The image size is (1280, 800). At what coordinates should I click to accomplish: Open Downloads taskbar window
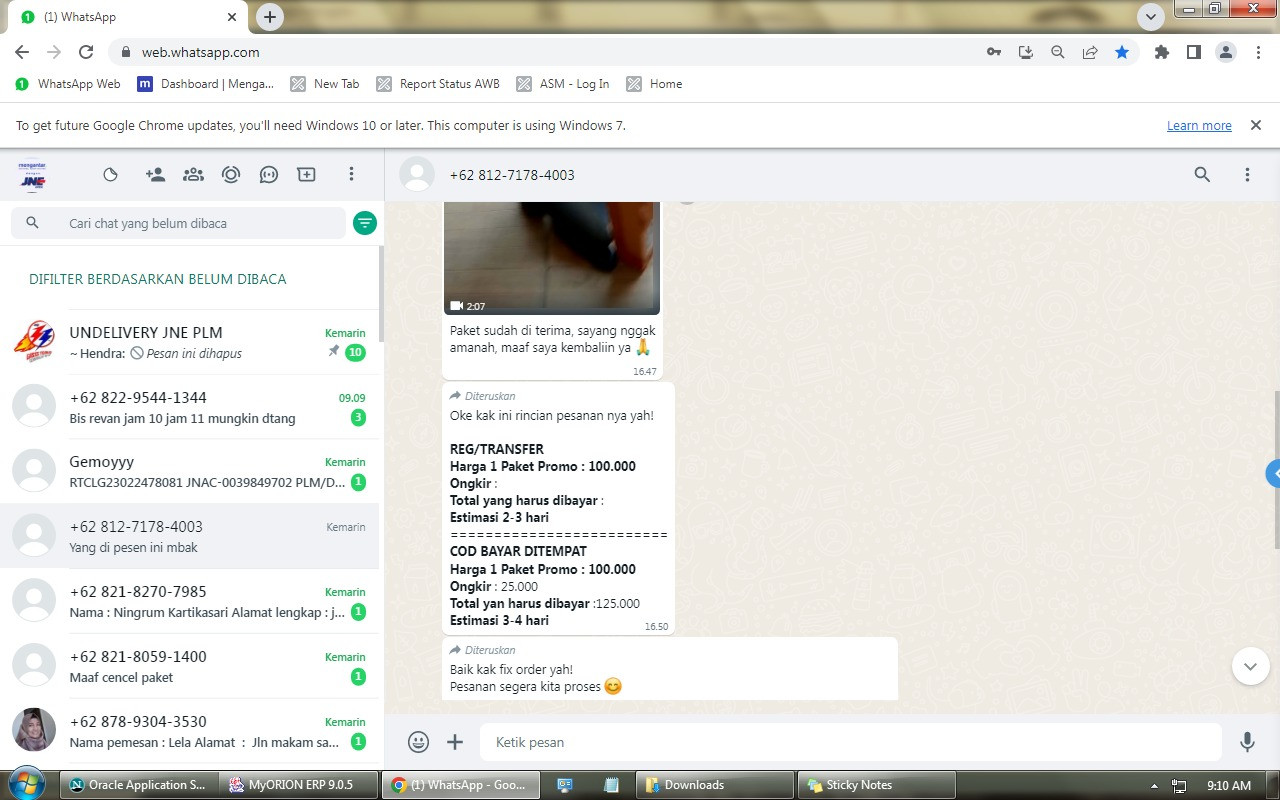(714, 785)
